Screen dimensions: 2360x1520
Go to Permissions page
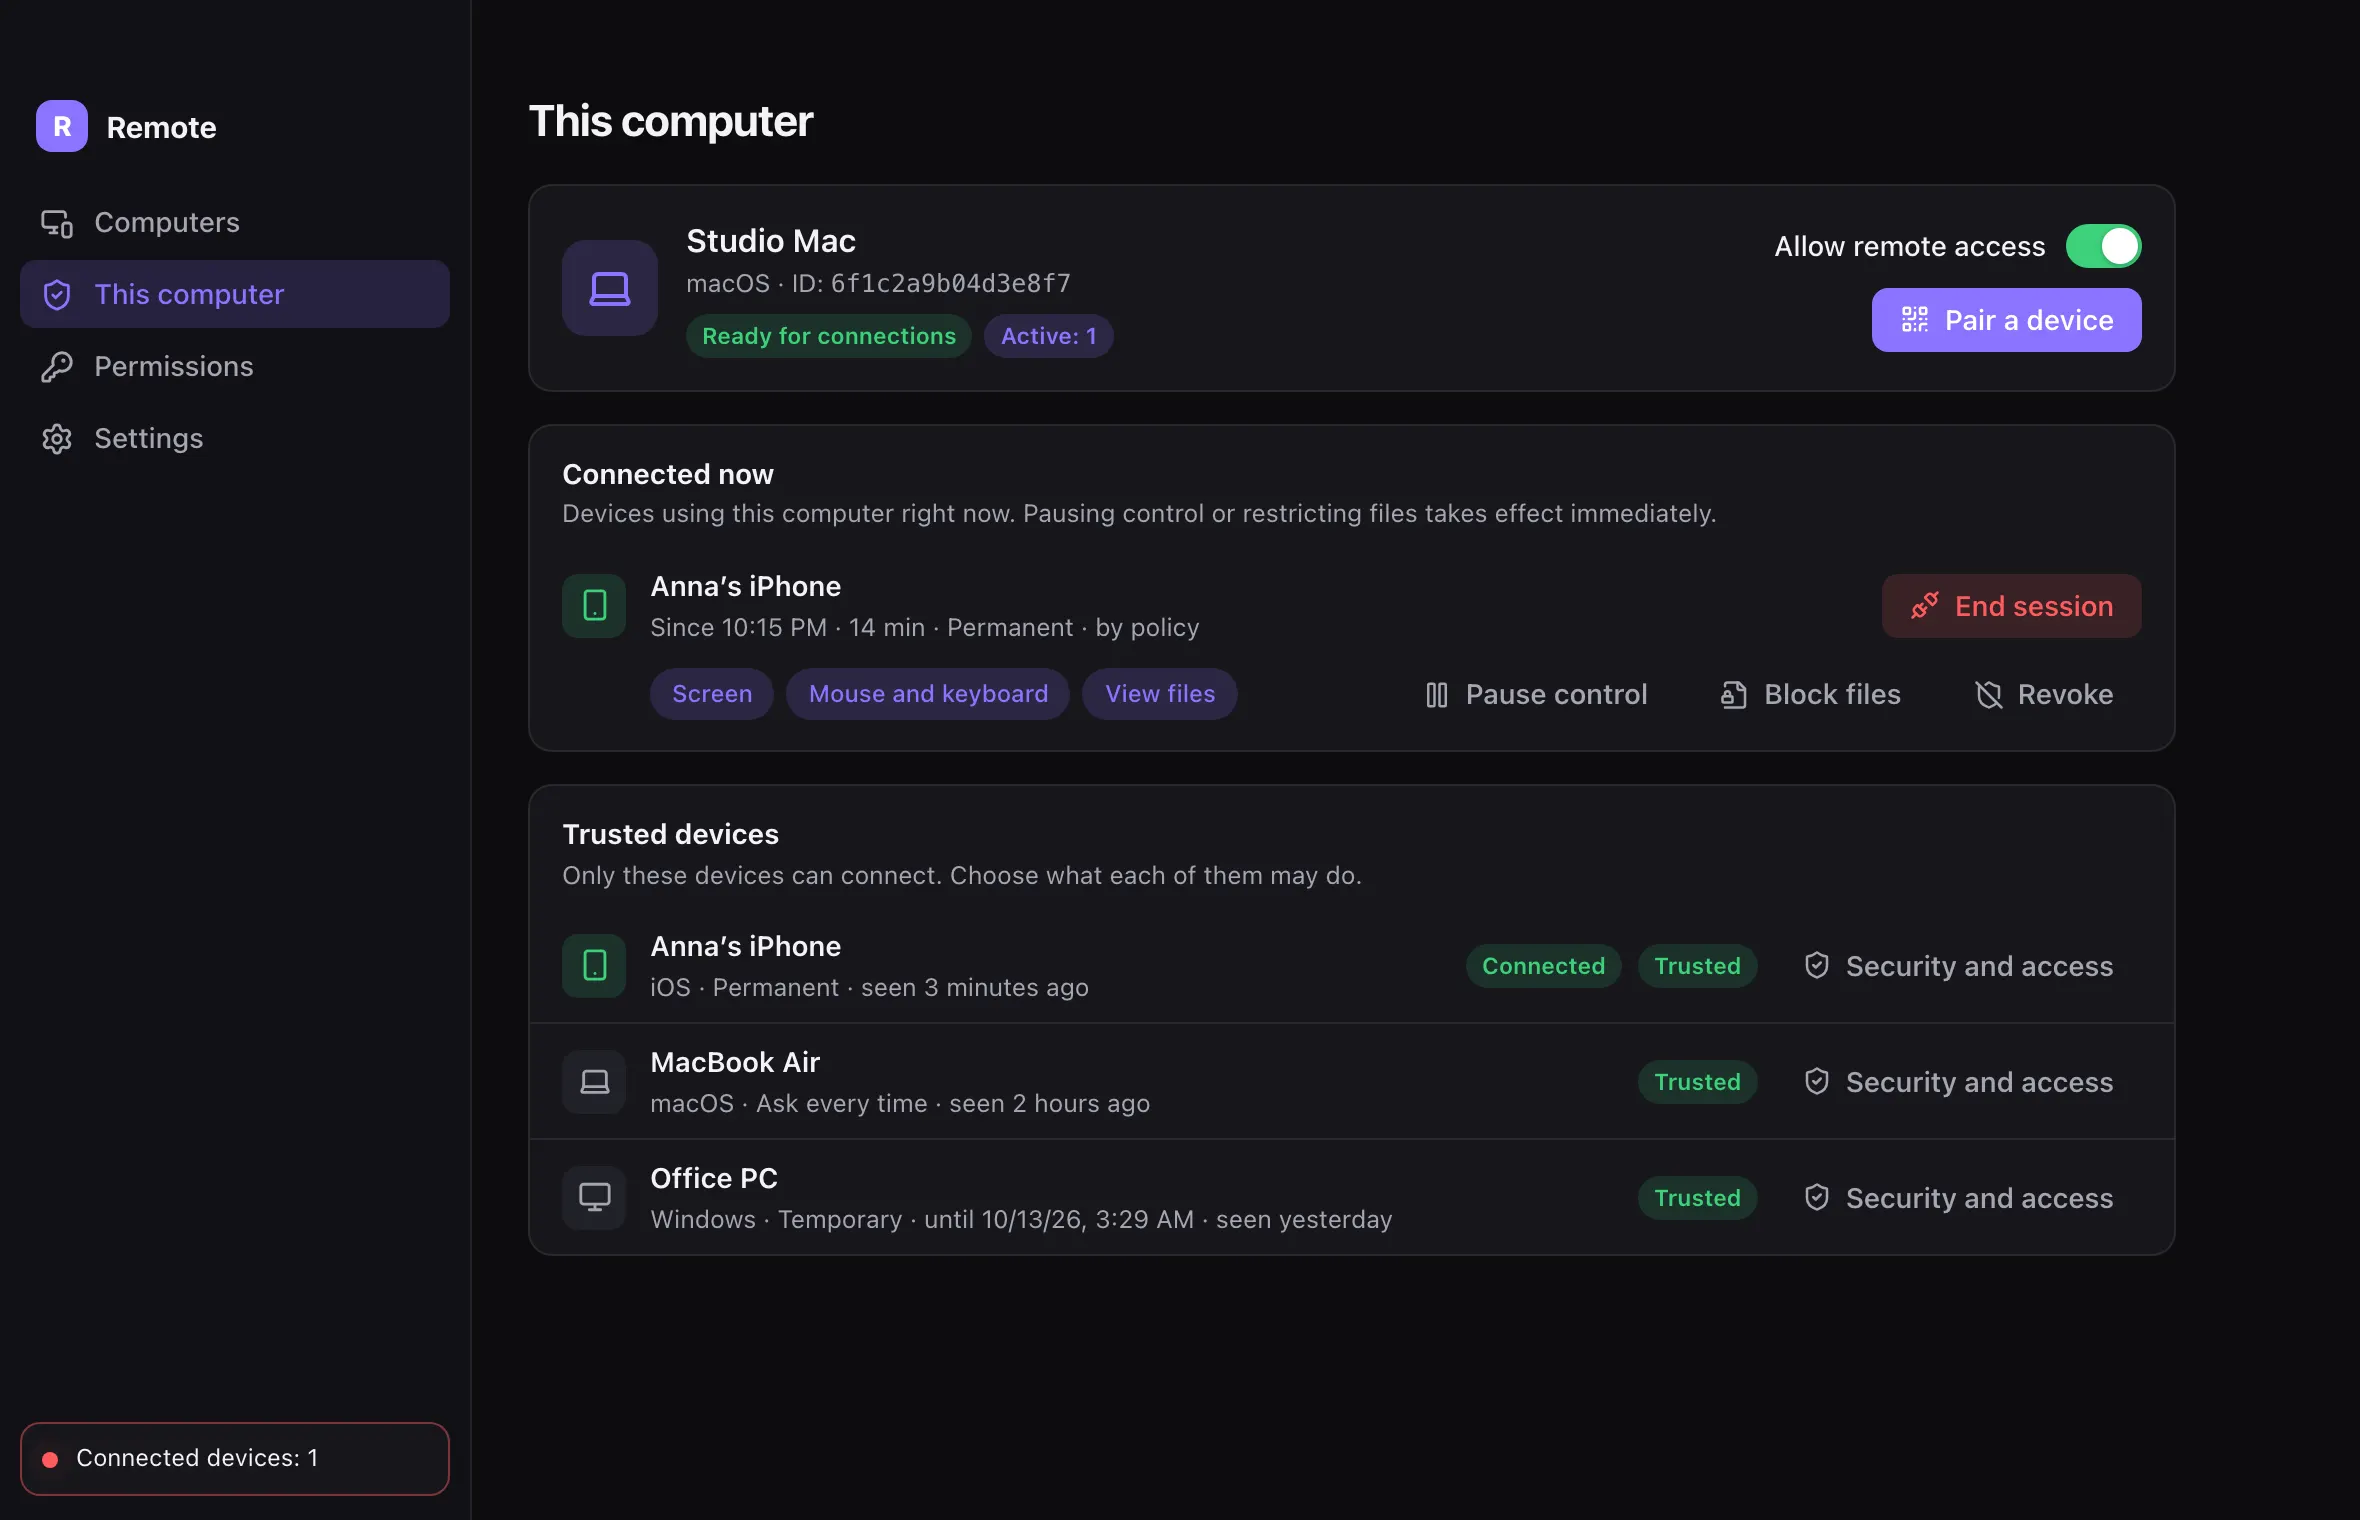point(235,367)
